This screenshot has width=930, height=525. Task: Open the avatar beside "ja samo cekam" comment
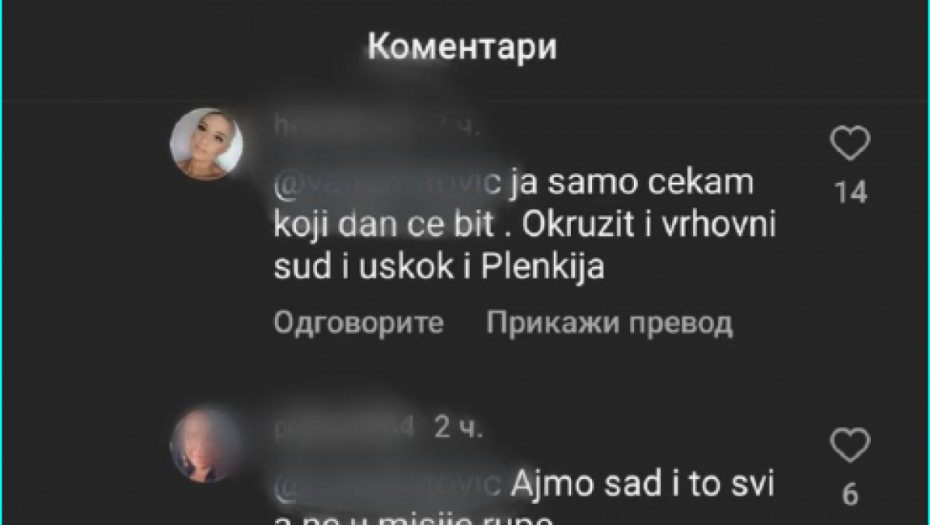[x=206, y=144]
